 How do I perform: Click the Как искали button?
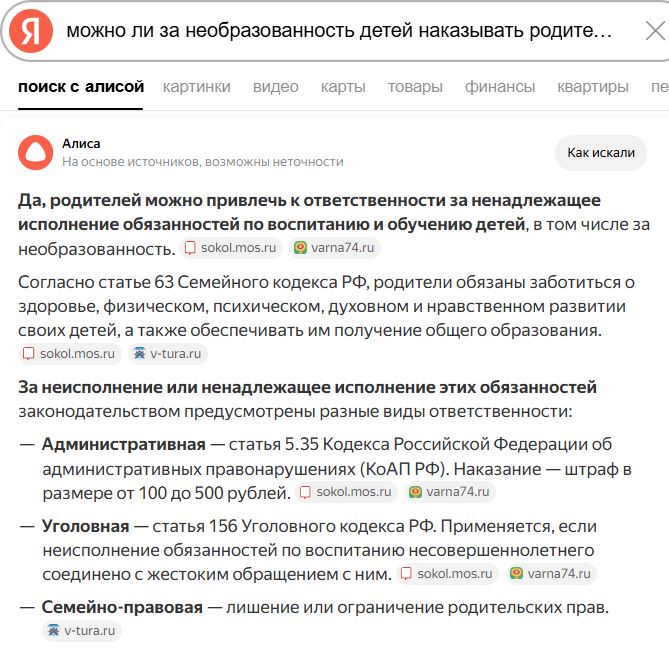601,153
